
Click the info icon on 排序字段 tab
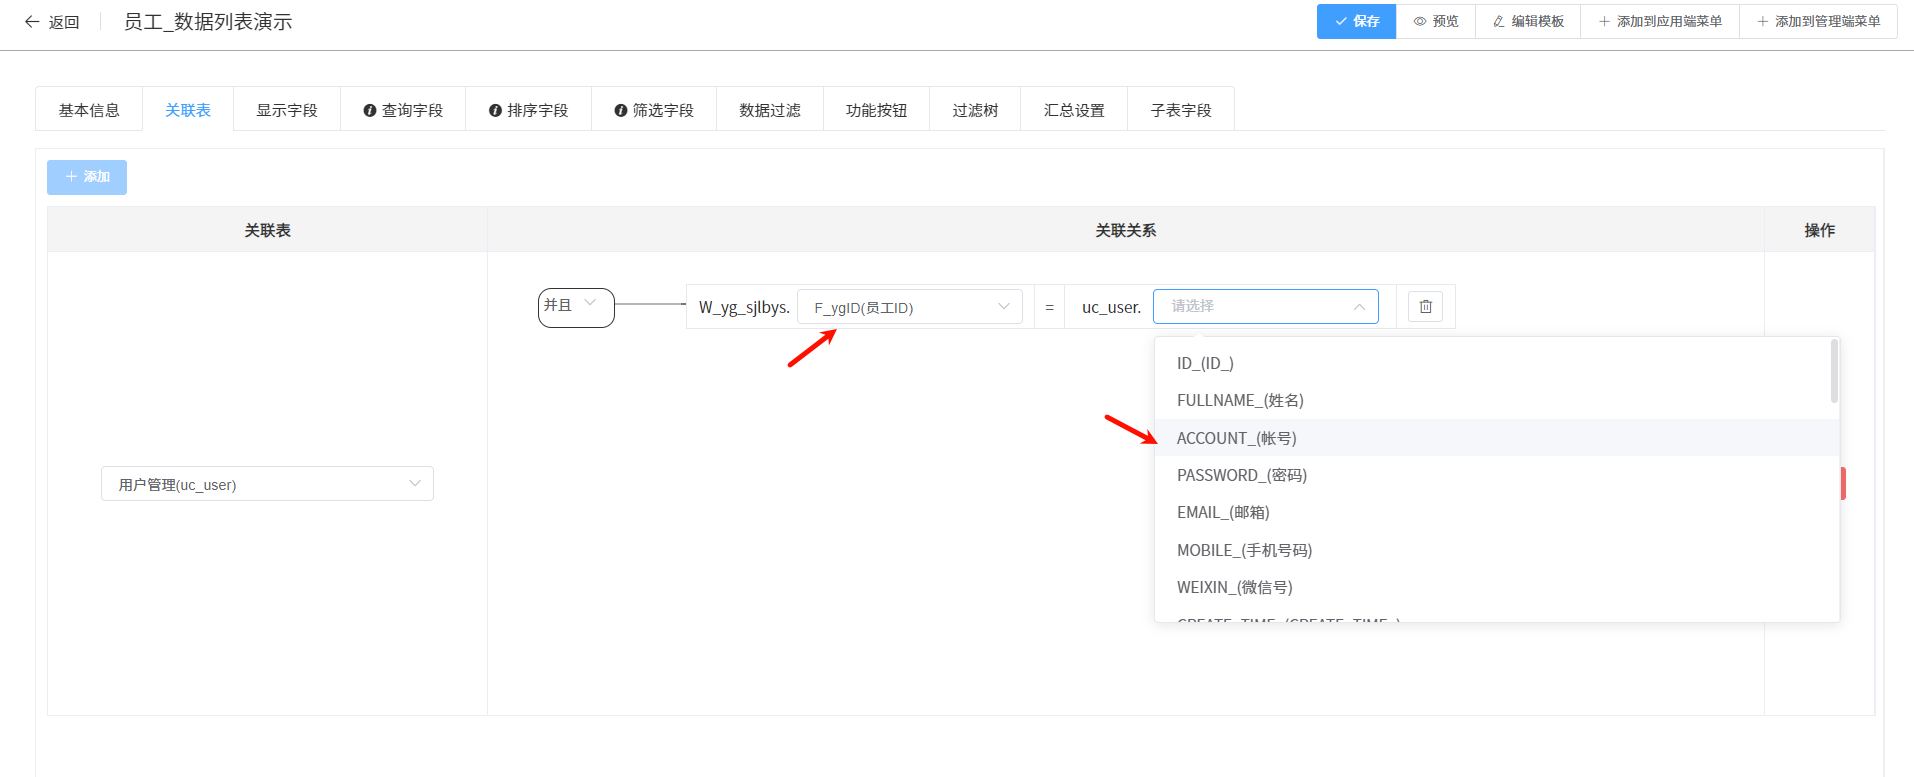click(x=495, y=110)
